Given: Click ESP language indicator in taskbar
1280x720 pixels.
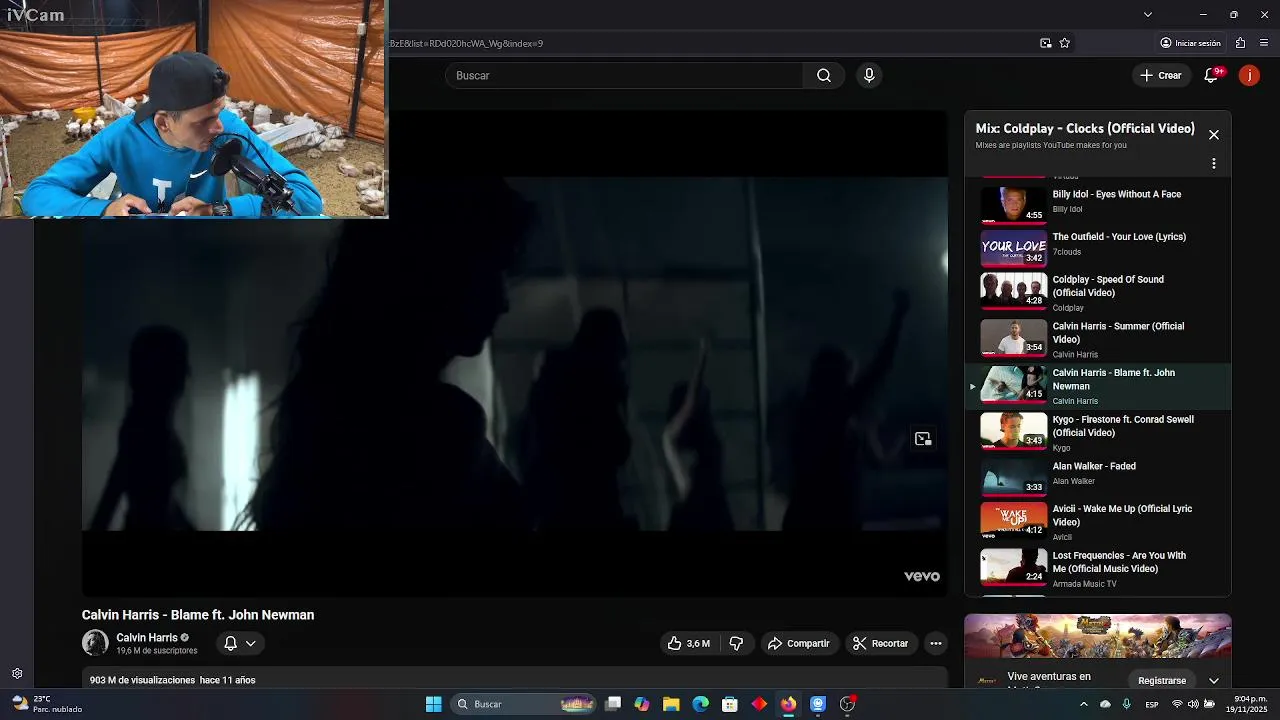Looking at the screenshot, I should [1152, 704].
